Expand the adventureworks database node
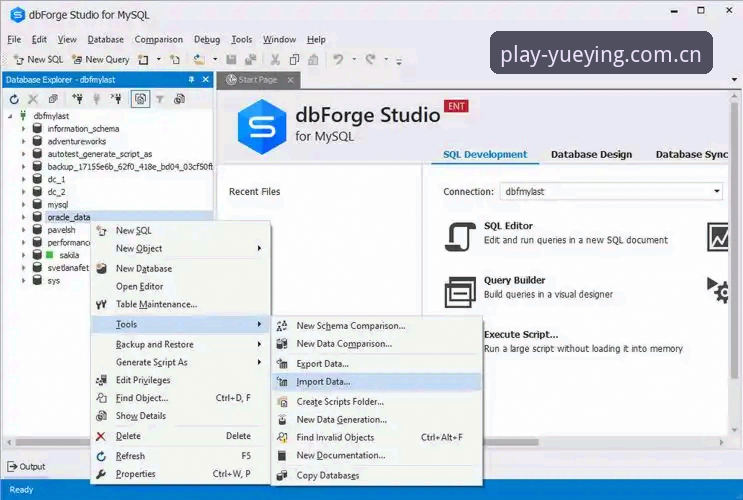This screenshot has height=500, width=743. [x=23, y=141]
